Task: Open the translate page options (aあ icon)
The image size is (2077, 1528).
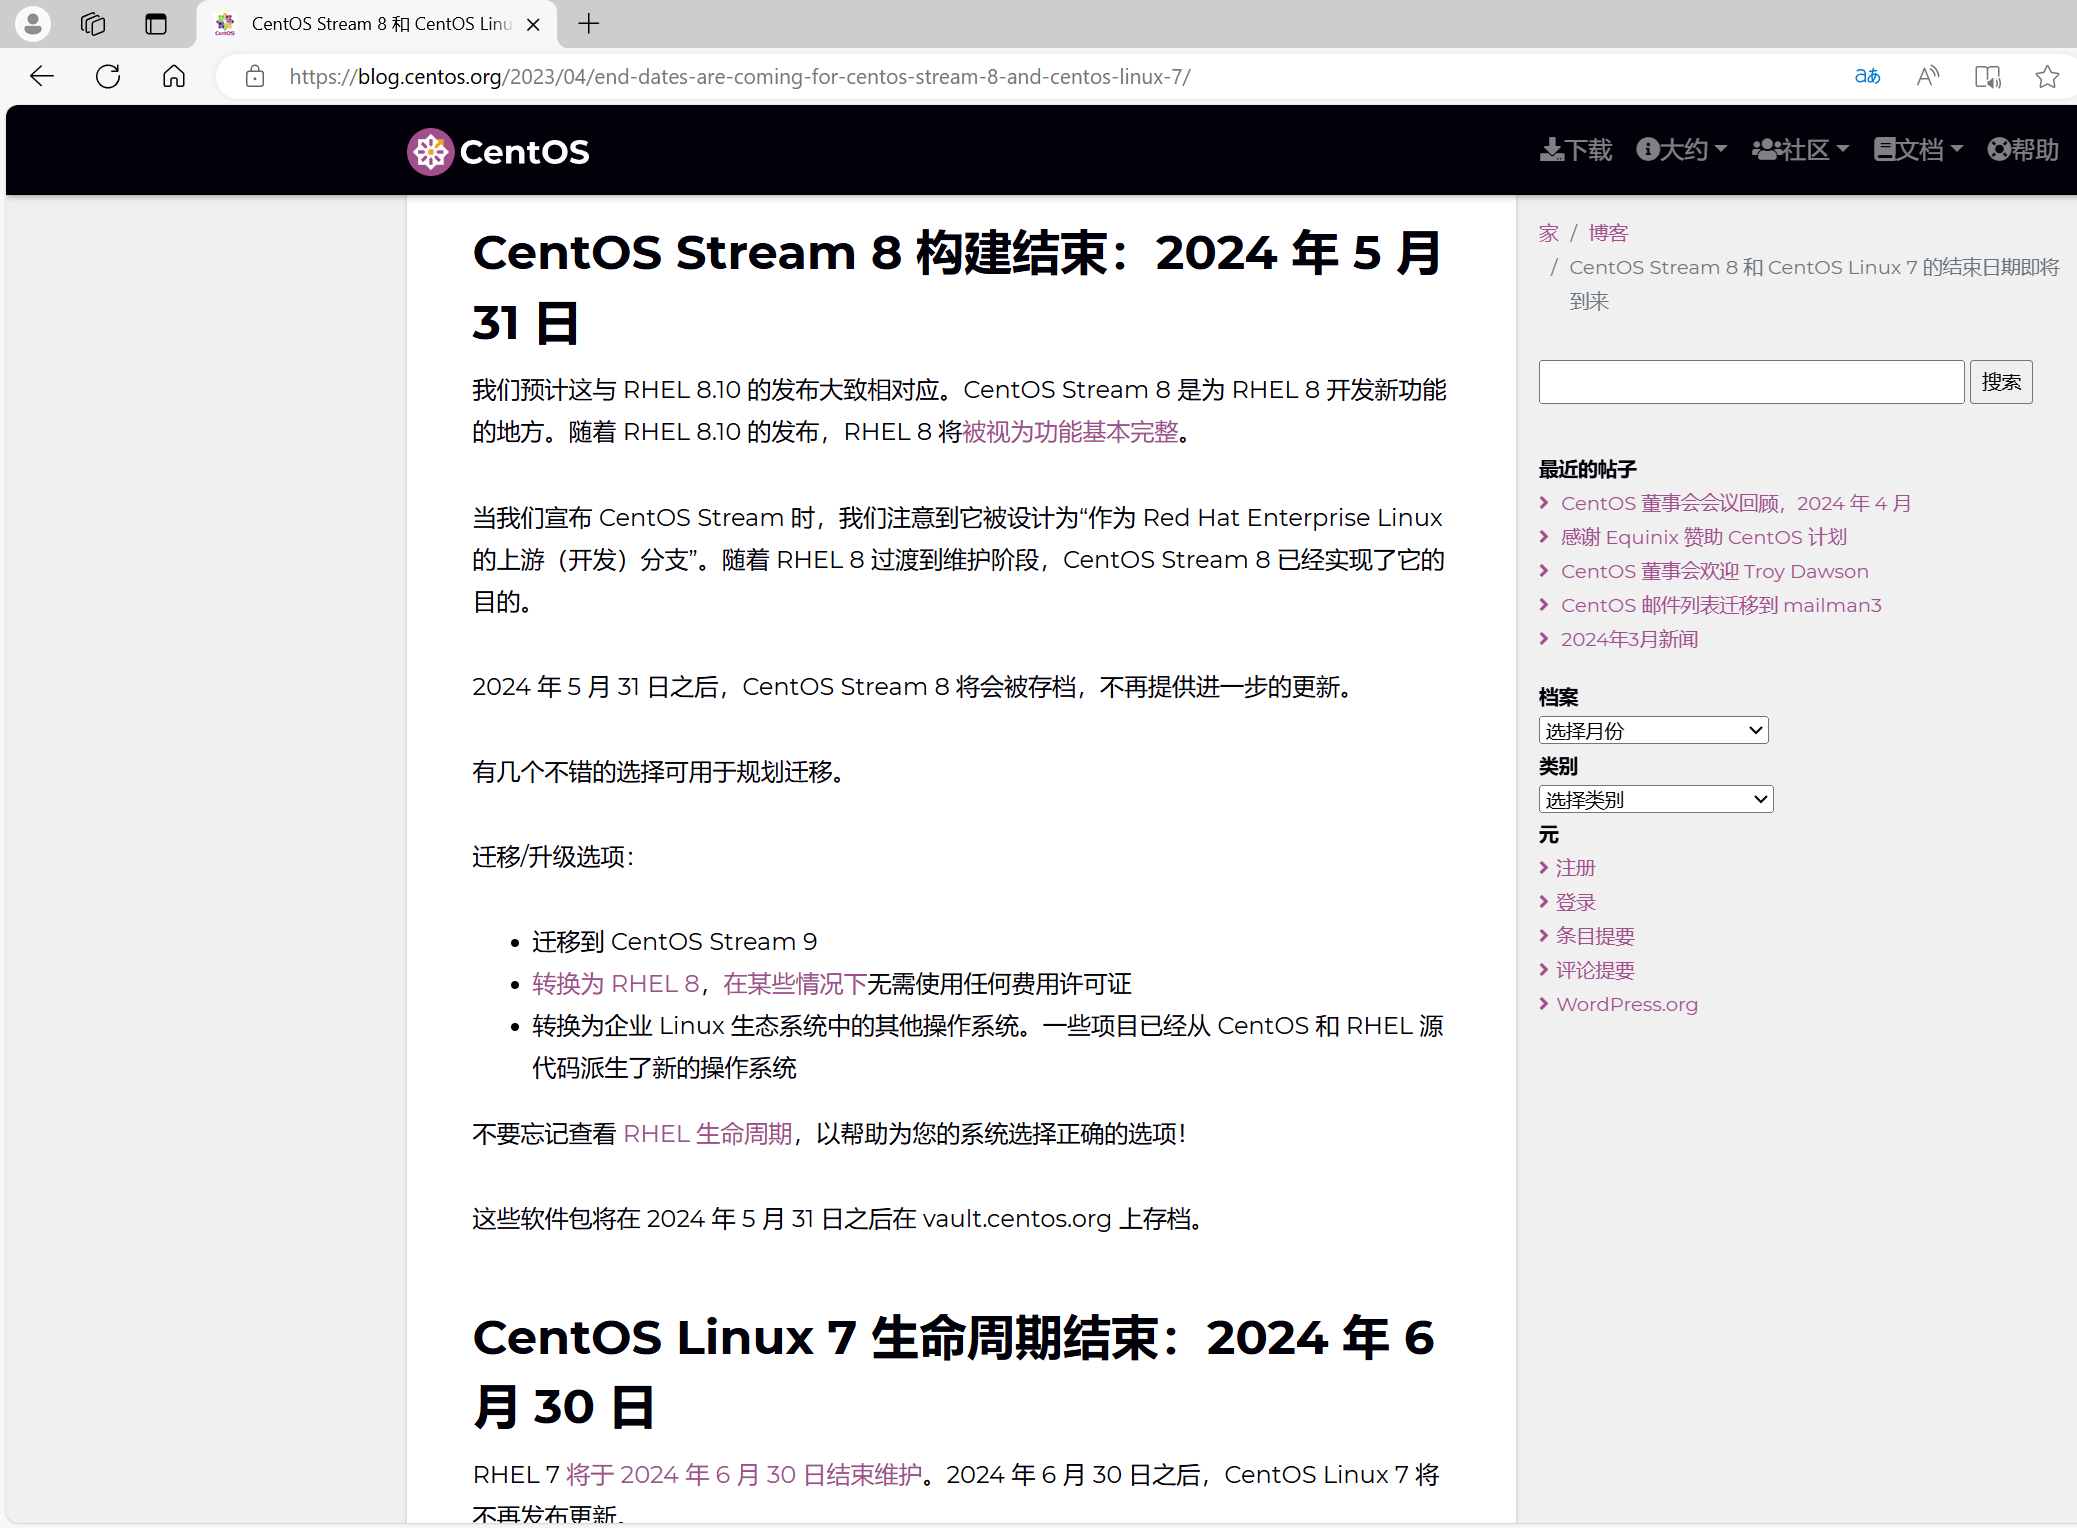Action: pos(1868,76)
